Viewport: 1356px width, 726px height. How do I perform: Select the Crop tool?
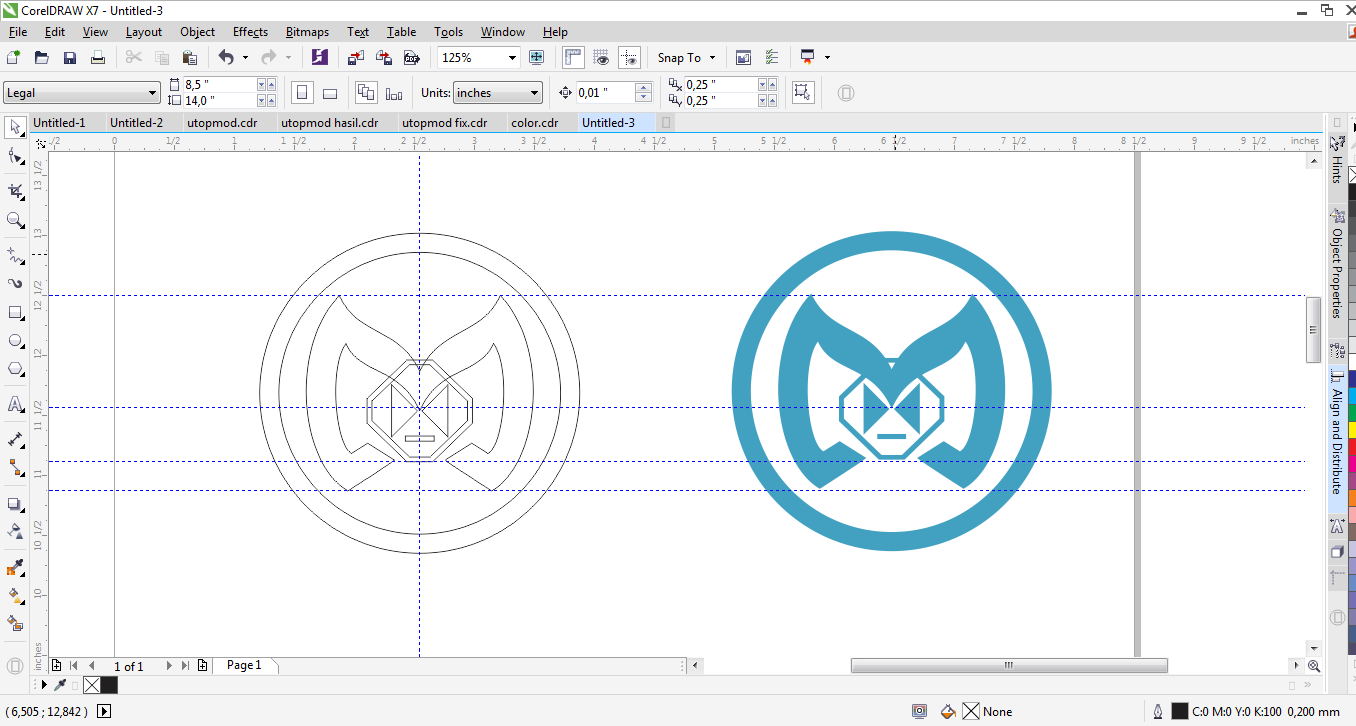(x=15, y=191)
